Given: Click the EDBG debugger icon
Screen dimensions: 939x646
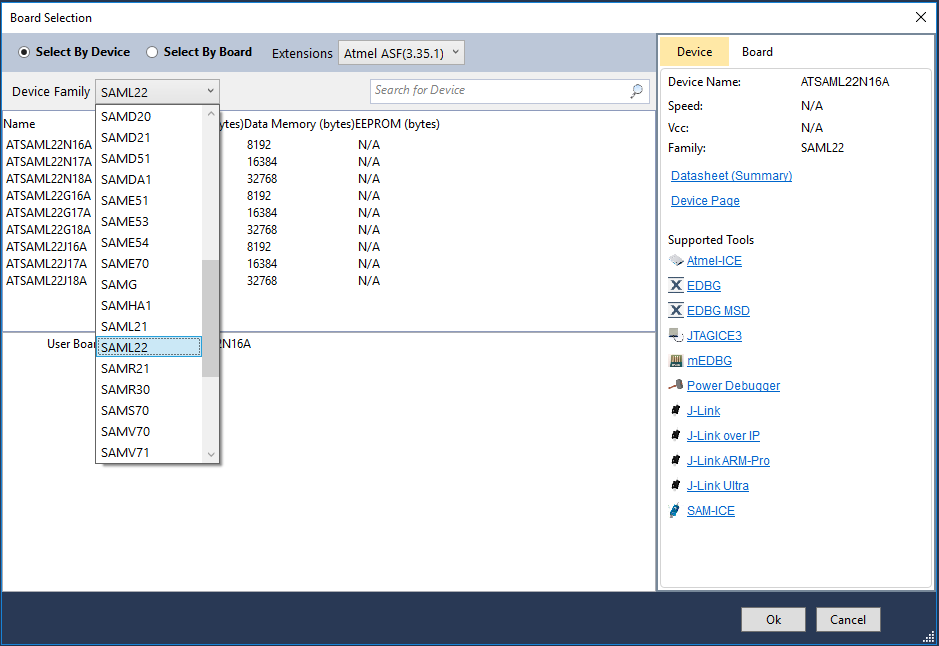Looking at the screenshot, I should pyautogui.click(x=676, y=286).
